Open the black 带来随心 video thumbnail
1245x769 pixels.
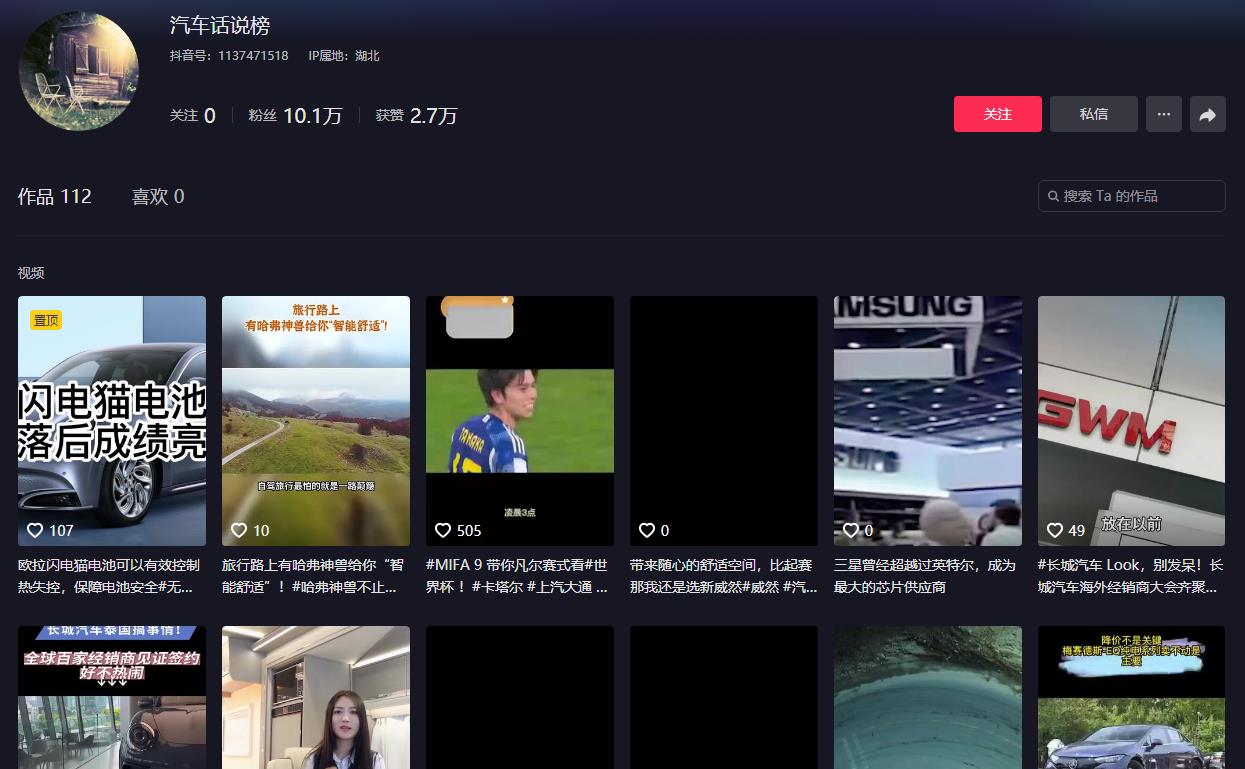coord(724,421)
